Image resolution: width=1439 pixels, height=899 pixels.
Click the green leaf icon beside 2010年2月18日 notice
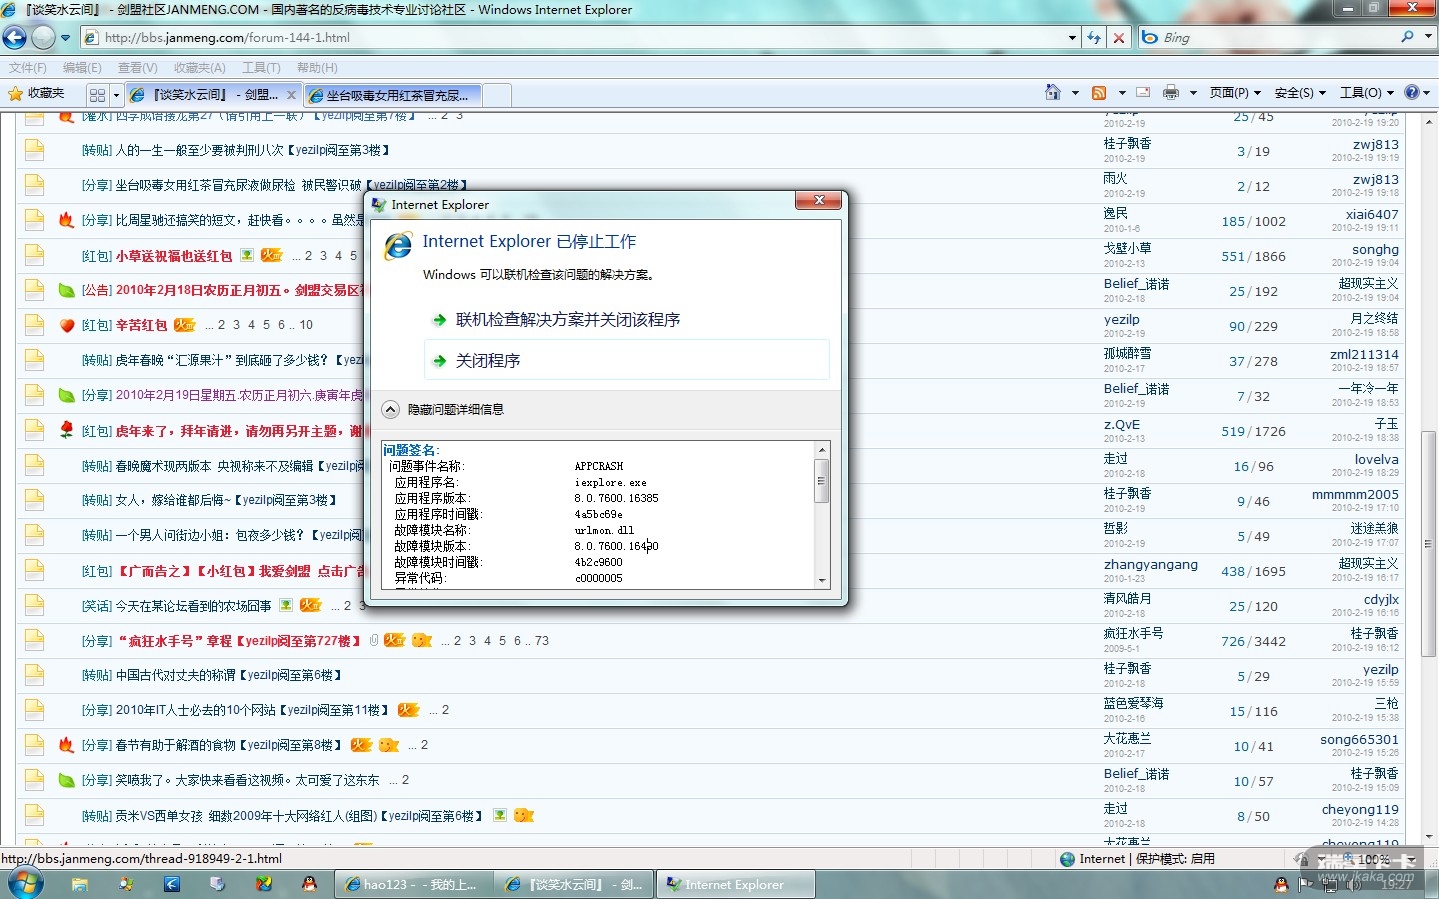66,290
